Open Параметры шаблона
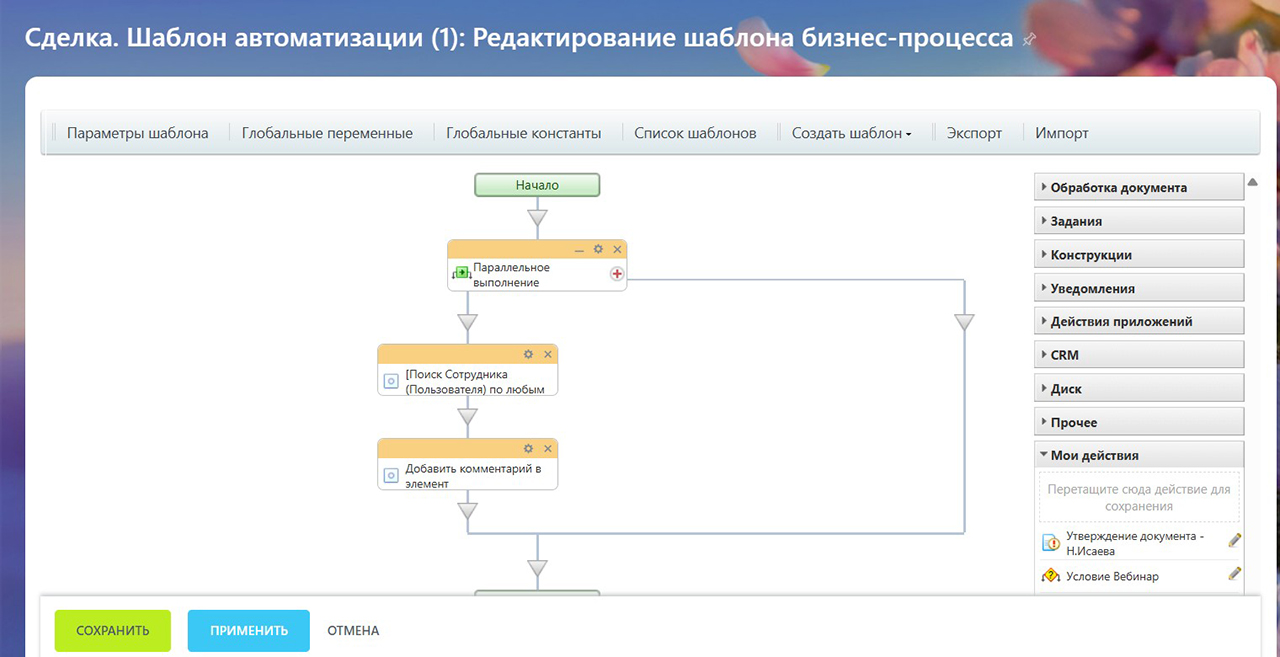 click(138, 133)
